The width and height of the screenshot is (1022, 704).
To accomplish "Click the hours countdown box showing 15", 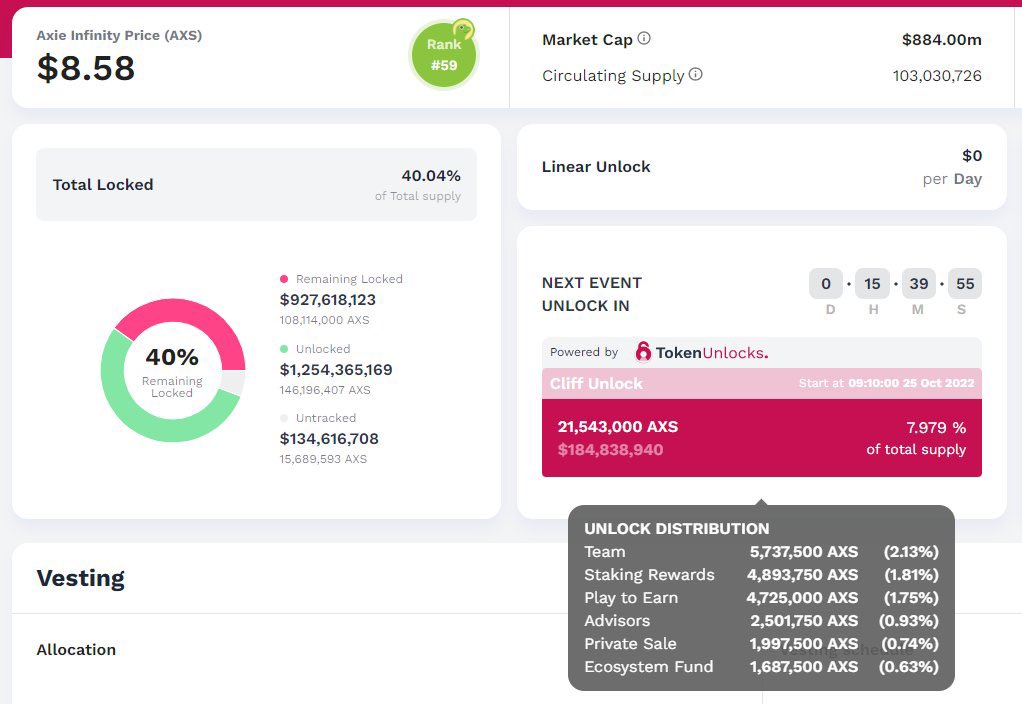I will pos(872,284).
